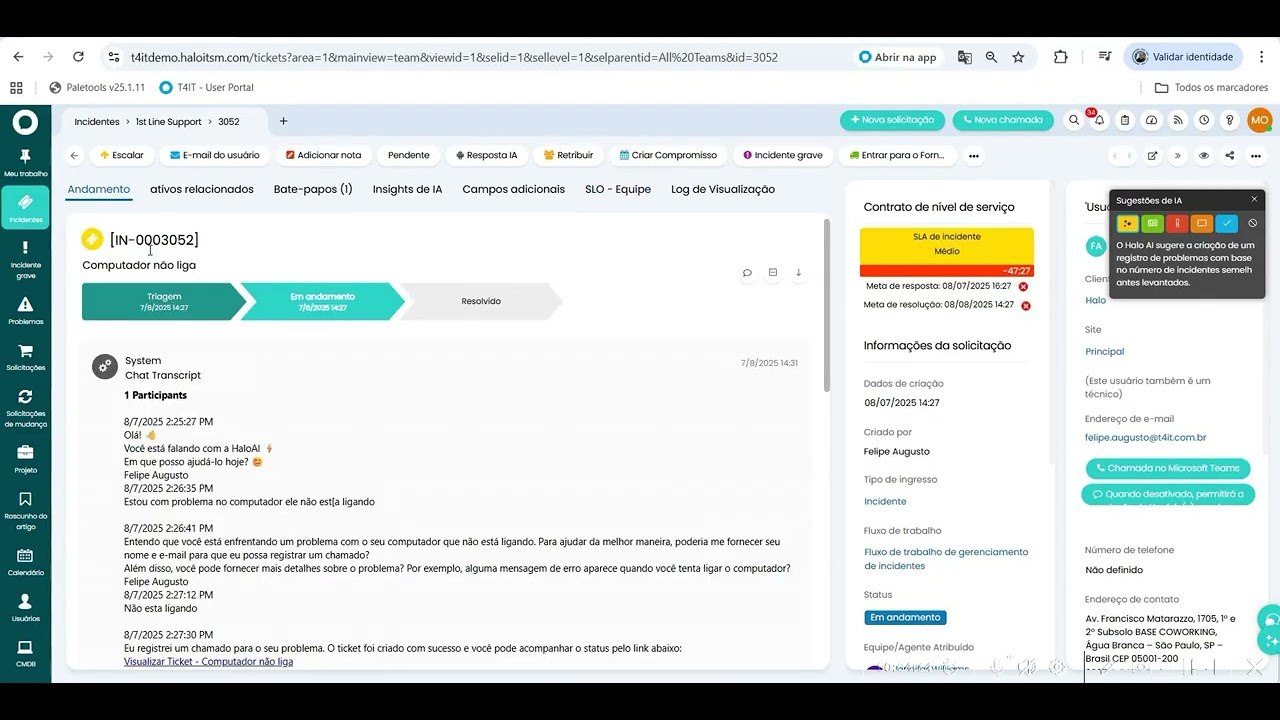Close the Sugestões de IA popup
Image resolution: width=1280 pixels, height=720 pixels.
pos(1254,200)
